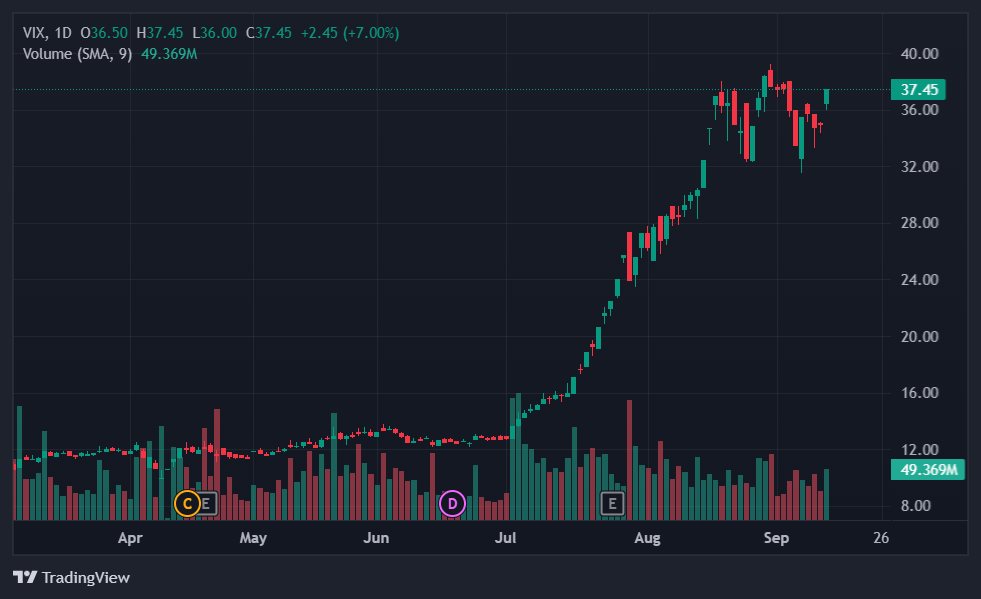The width and height of the screenshot is (981, 599).
Task: Select the close value C37.45 in the legend
Action: [268, 33]
